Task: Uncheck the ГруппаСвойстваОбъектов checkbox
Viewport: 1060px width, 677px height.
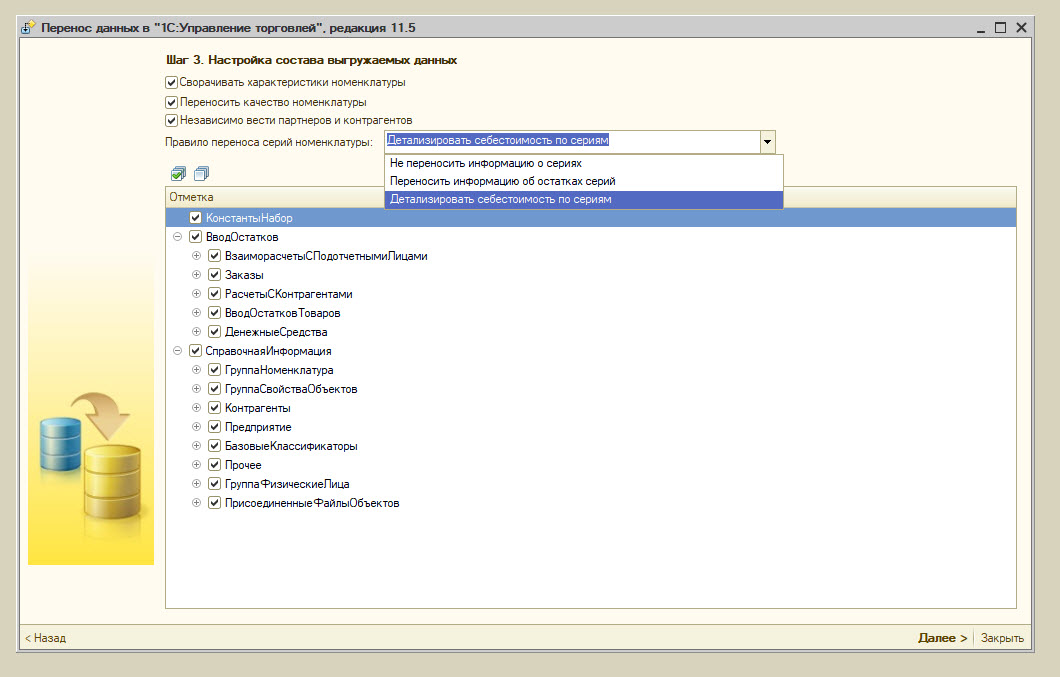Action: coord(214,389)
